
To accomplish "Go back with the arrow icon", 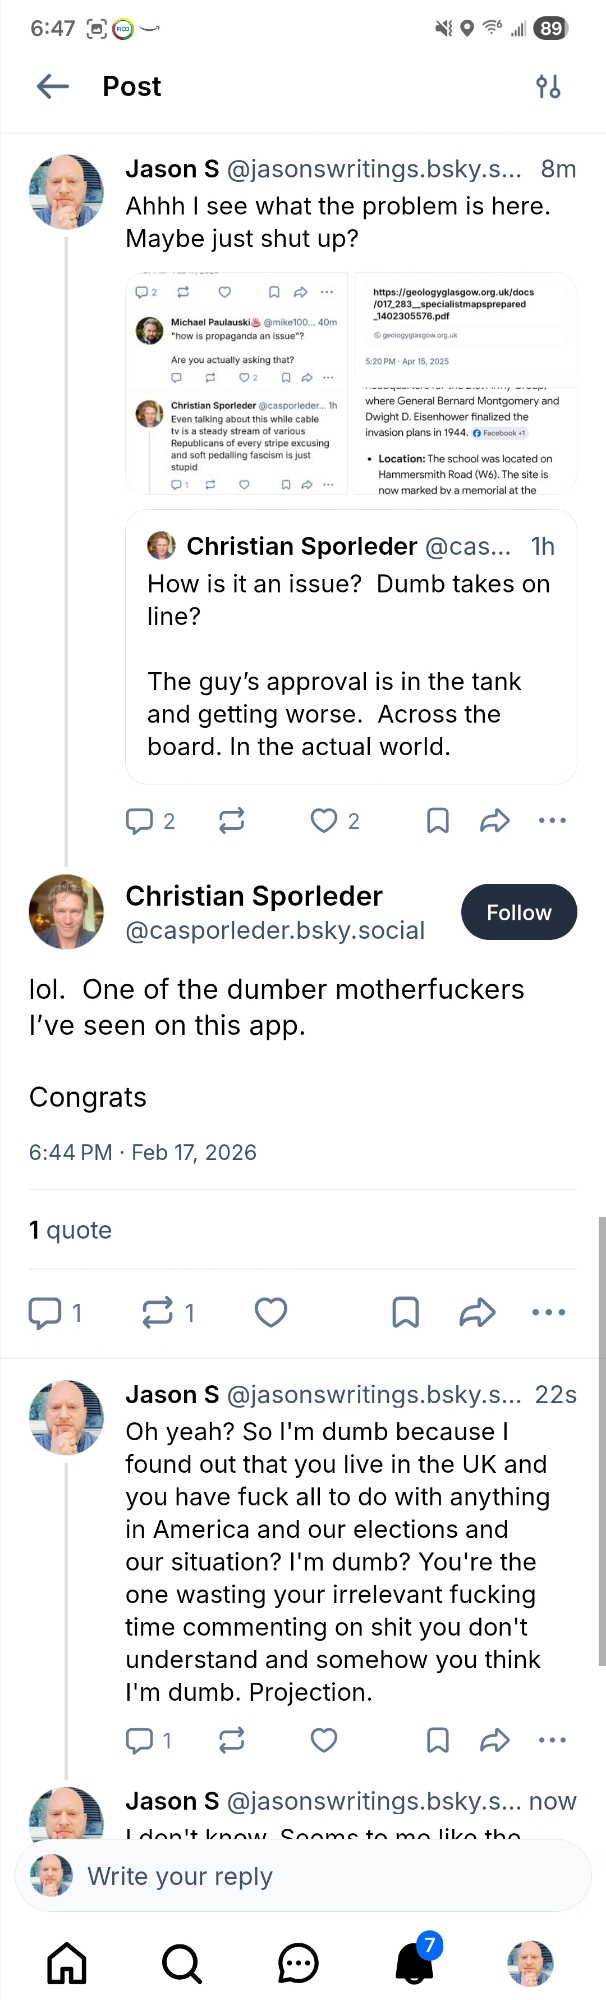I will tap(53, 87).
